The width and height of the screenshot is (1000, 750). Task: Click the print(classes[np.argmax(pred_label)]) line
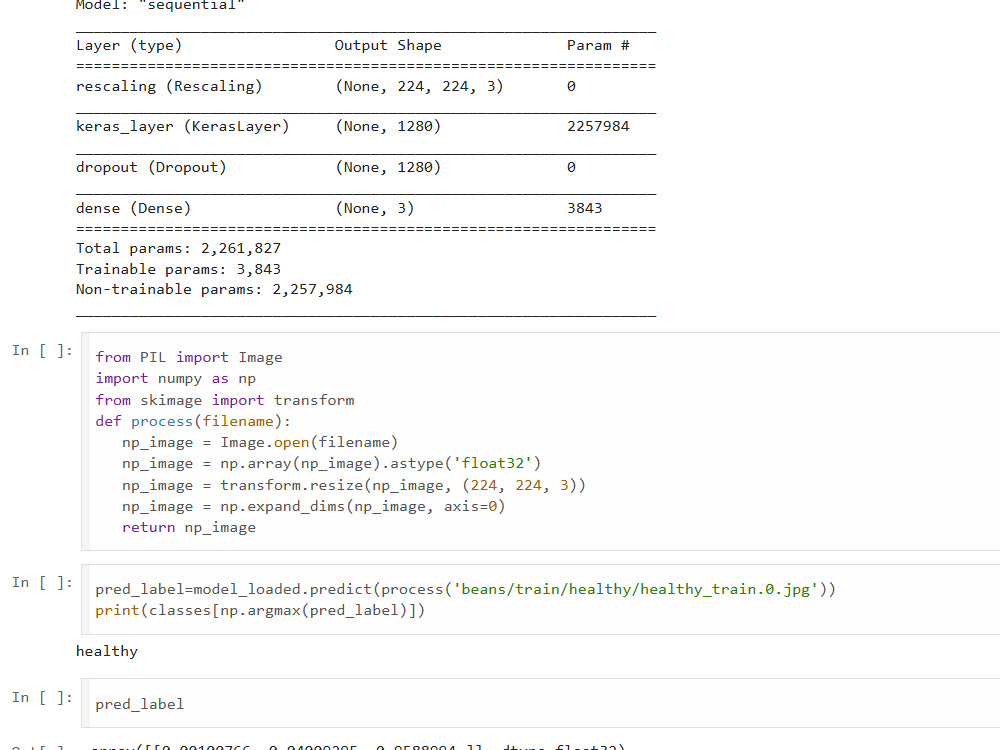(260, 610)
